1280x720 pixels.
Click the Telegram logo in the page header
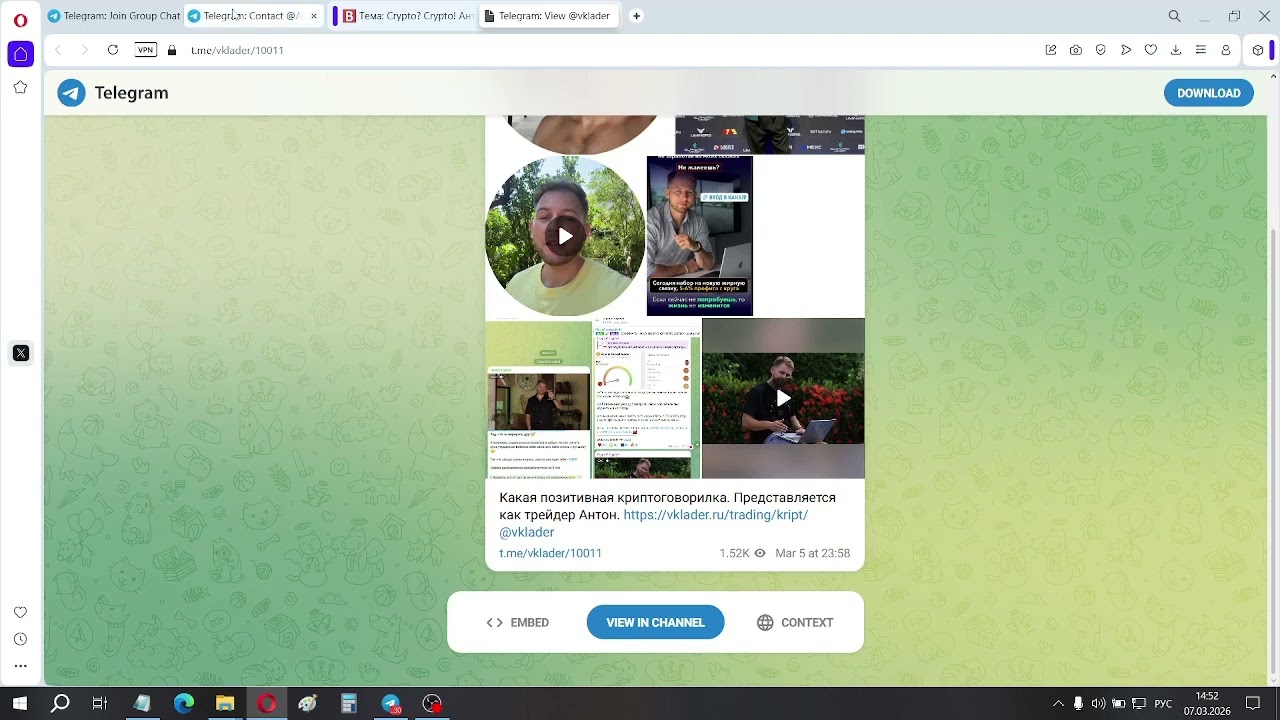[x=112, y=93]
